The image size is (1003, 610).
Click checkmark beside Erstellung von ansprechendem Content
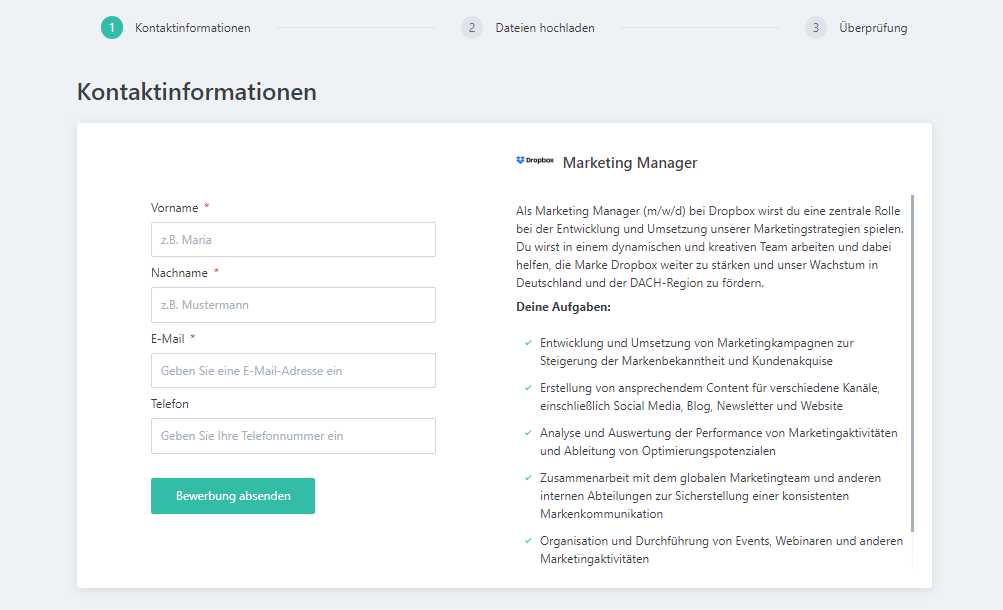(x=528, y=387)
